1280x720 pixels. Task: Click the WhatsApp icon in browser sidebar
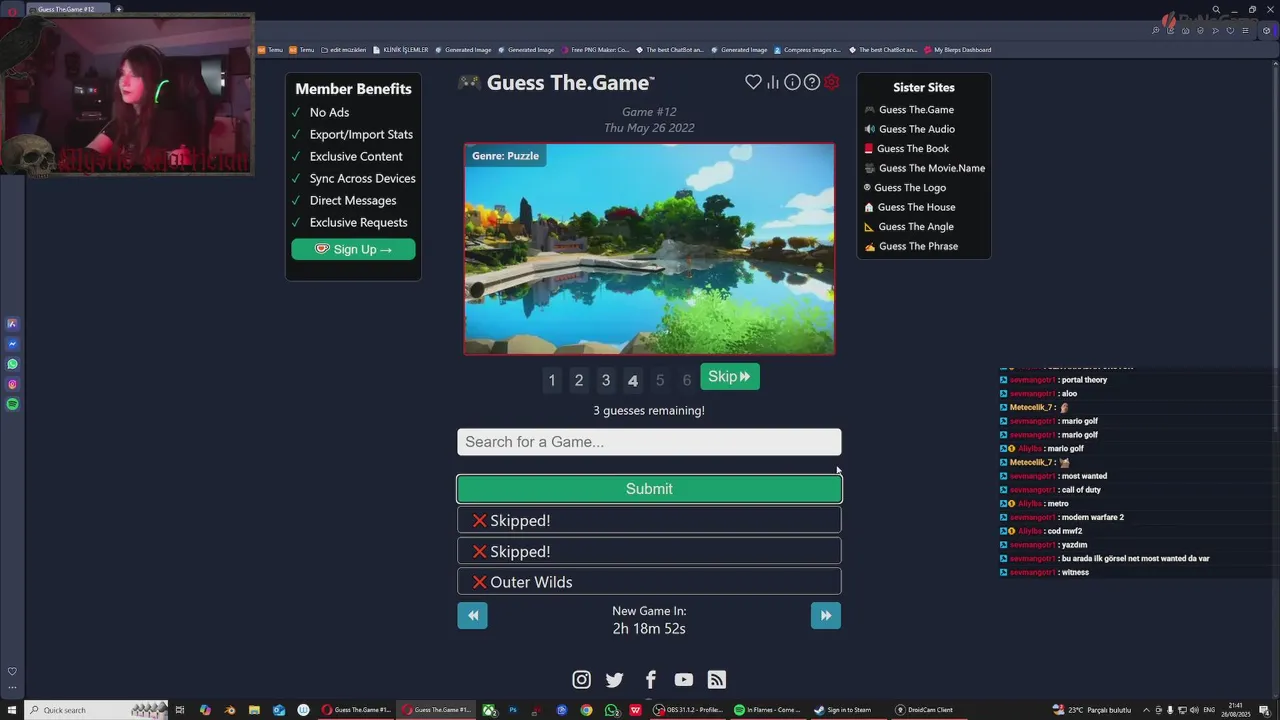click(12, 364)
